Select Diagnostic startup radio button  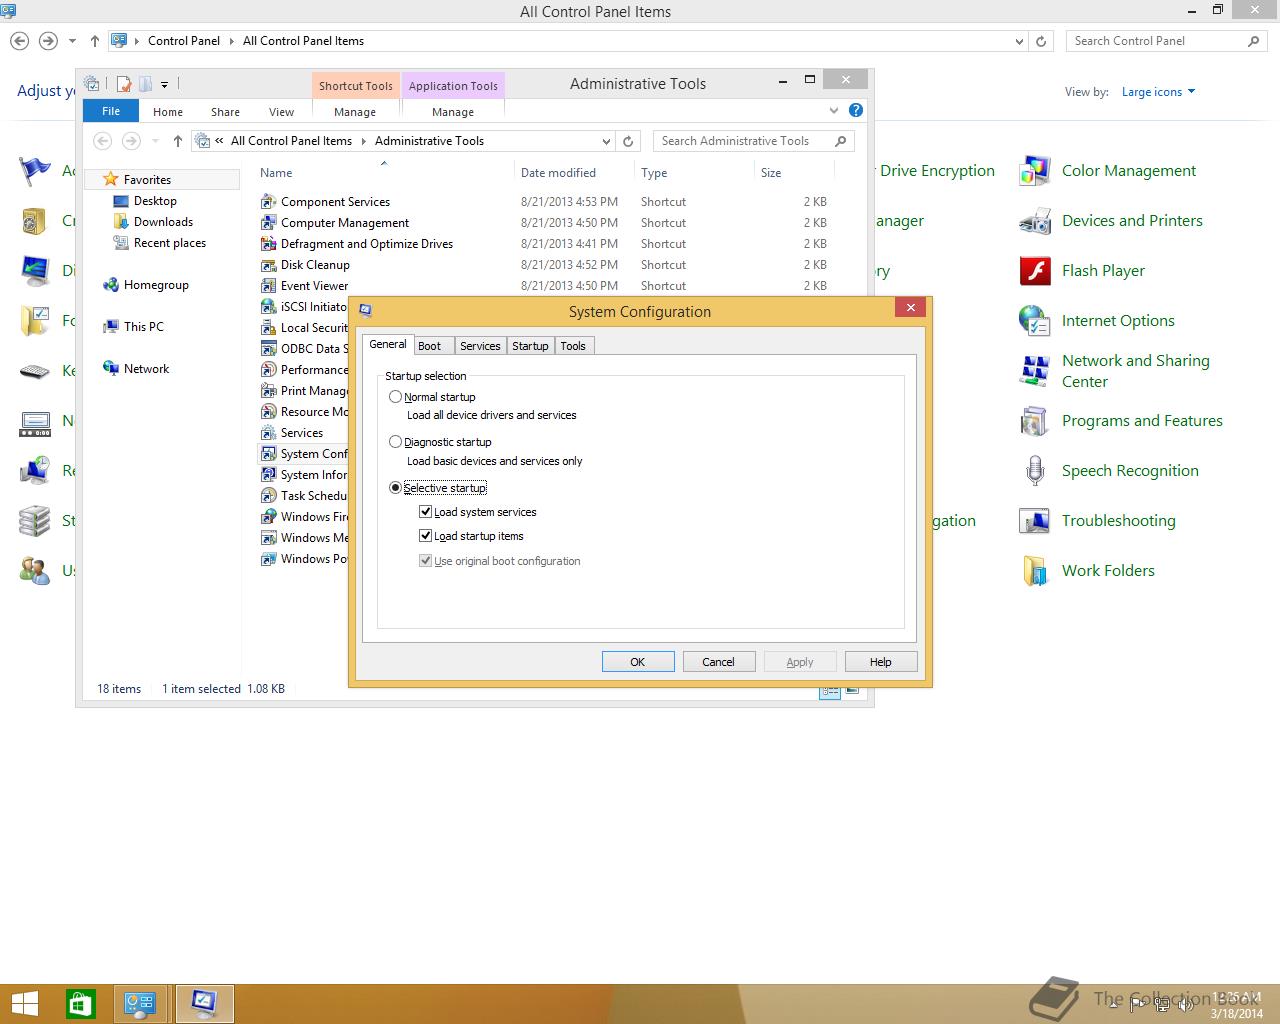(x=395, y=442)
